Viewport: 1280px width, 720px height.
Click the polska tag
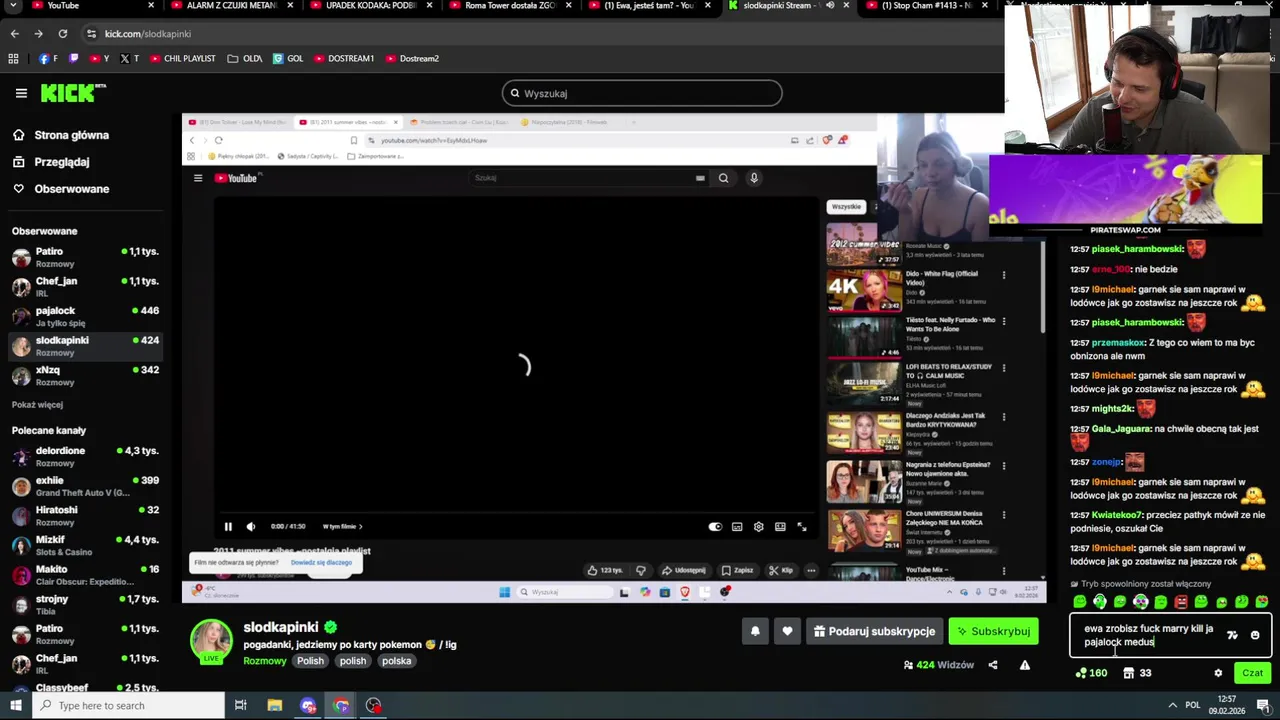pyautogui.click(x=396, y=661)
